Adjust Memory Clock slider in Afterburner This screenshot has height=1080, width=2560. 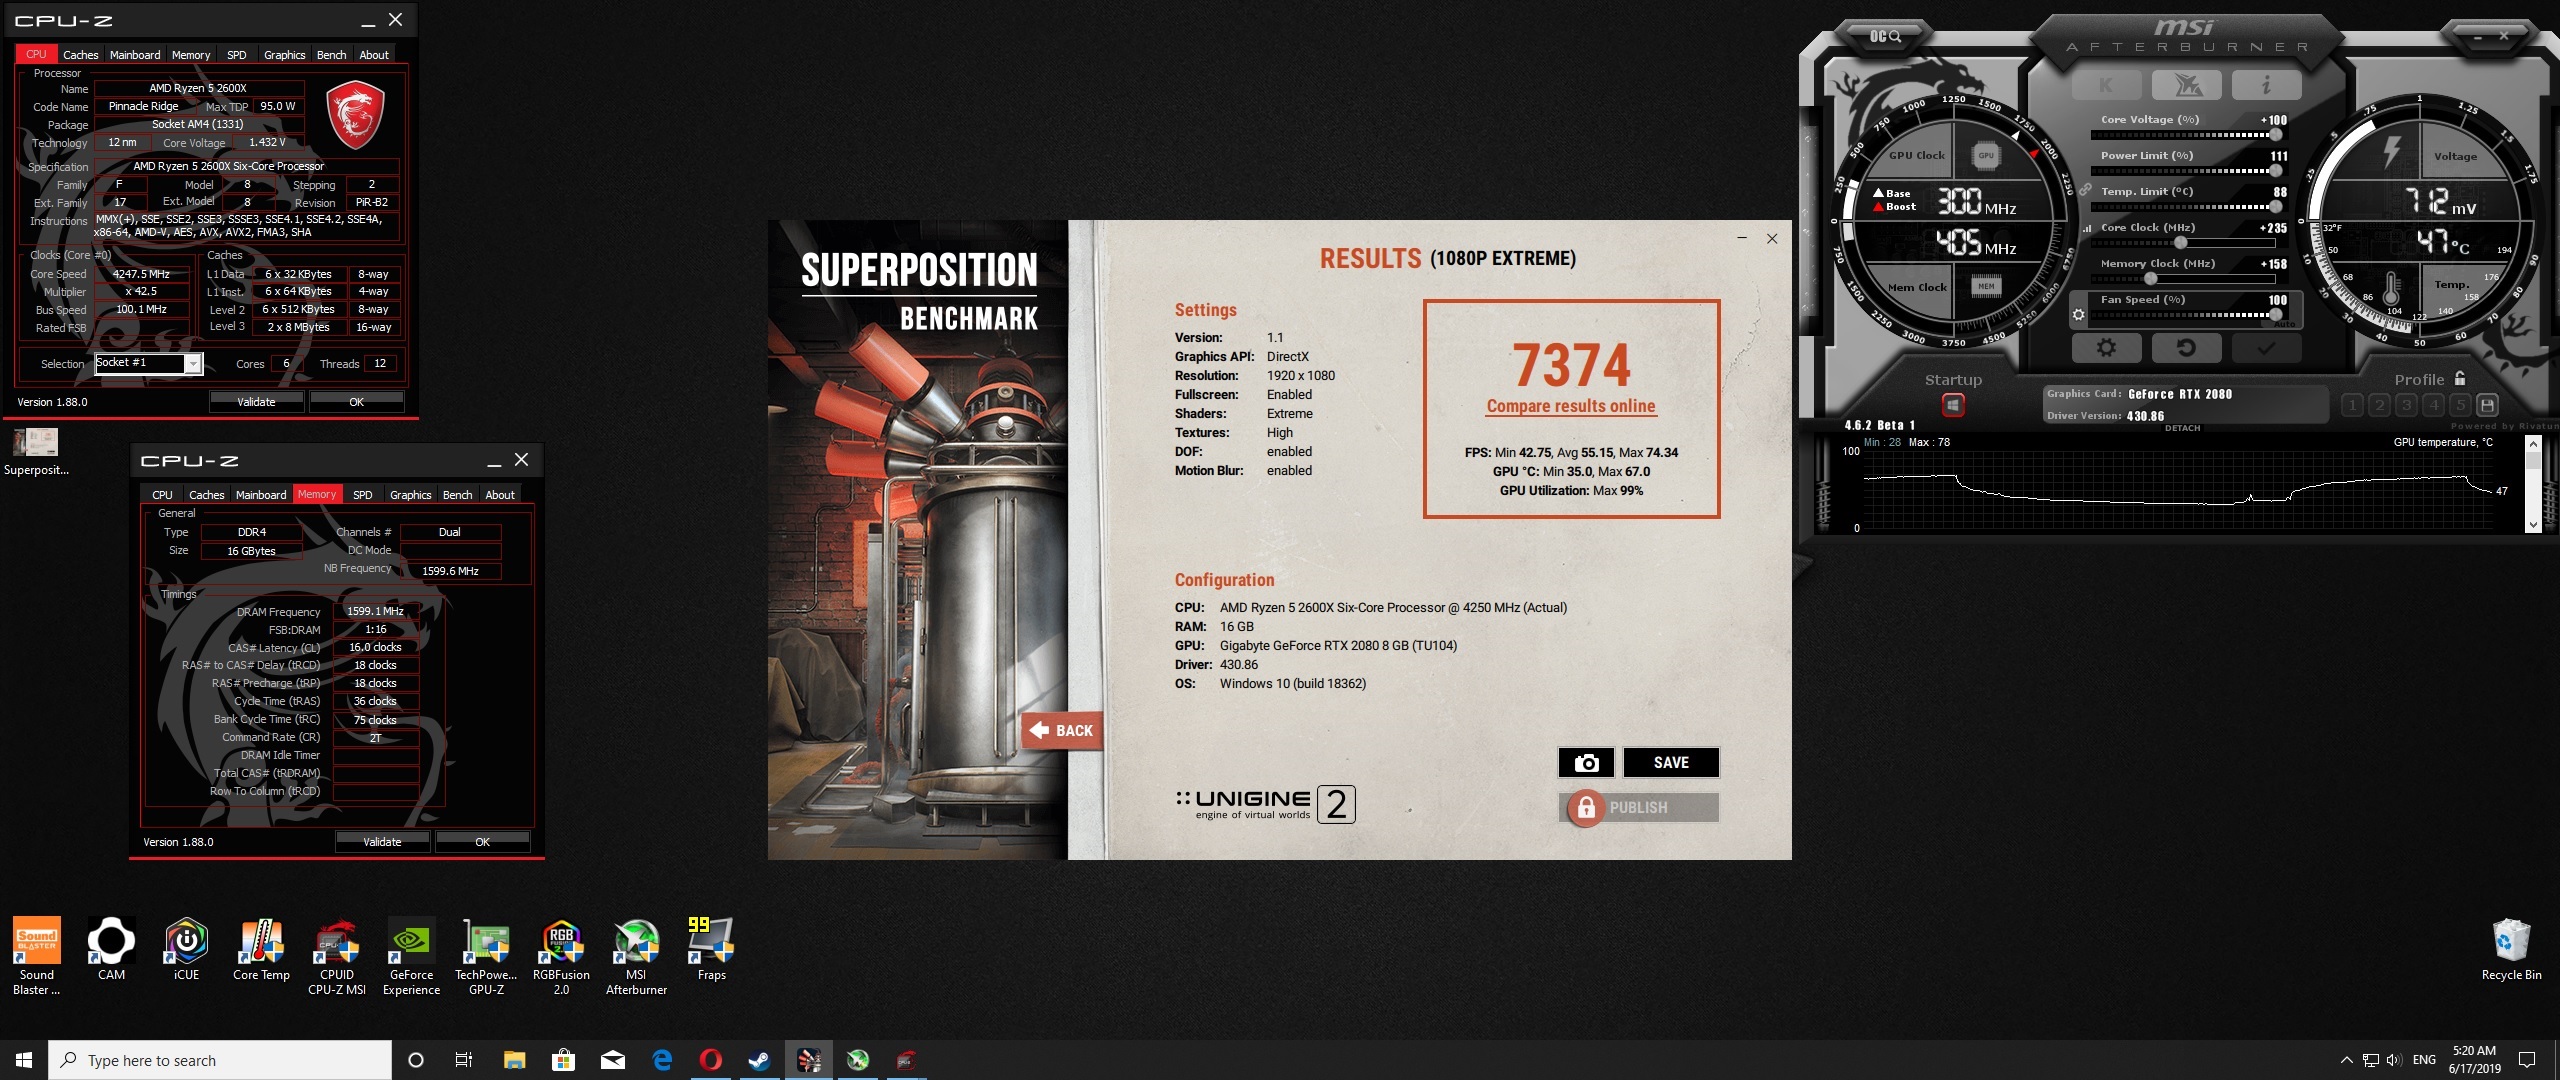pyautogui.click(x=2151, y=279)
